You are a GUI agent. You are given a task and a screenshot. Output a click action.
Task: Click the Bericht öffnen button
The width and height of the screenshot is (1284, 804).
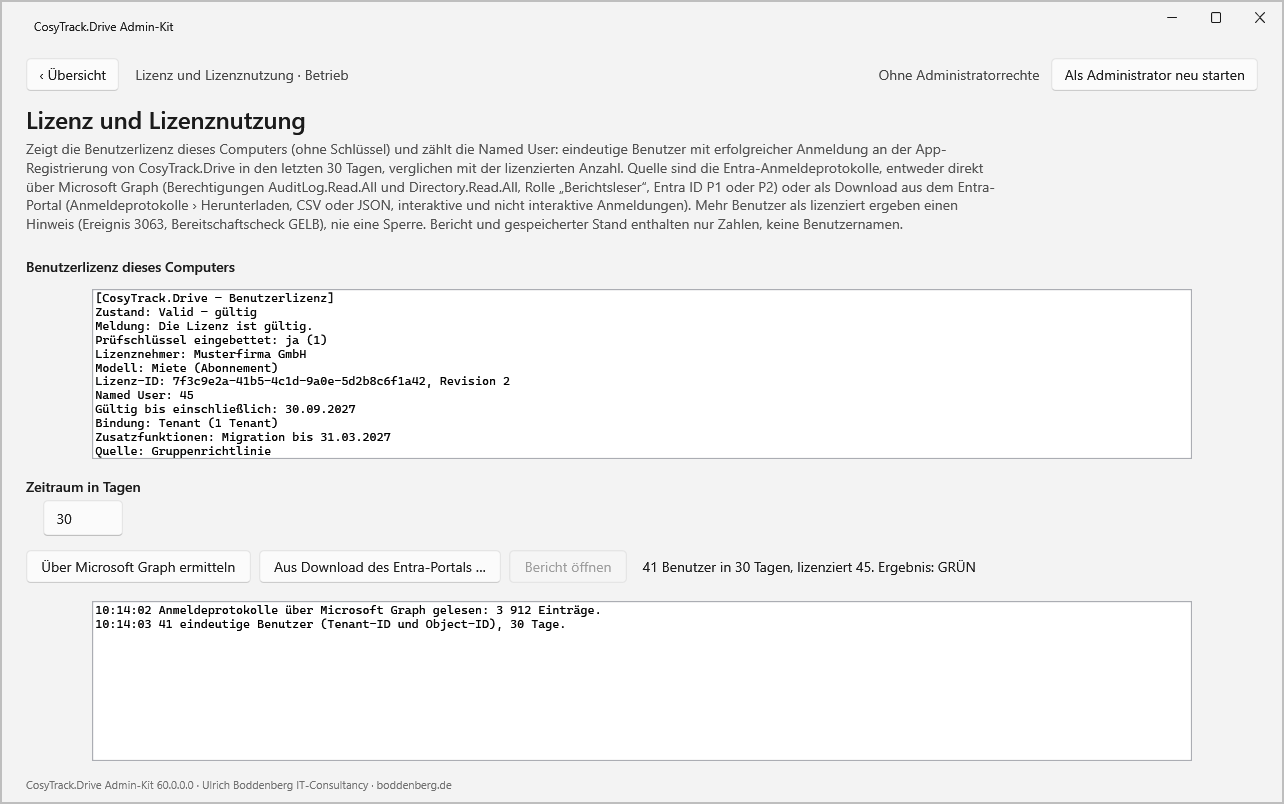pos(568,567)
